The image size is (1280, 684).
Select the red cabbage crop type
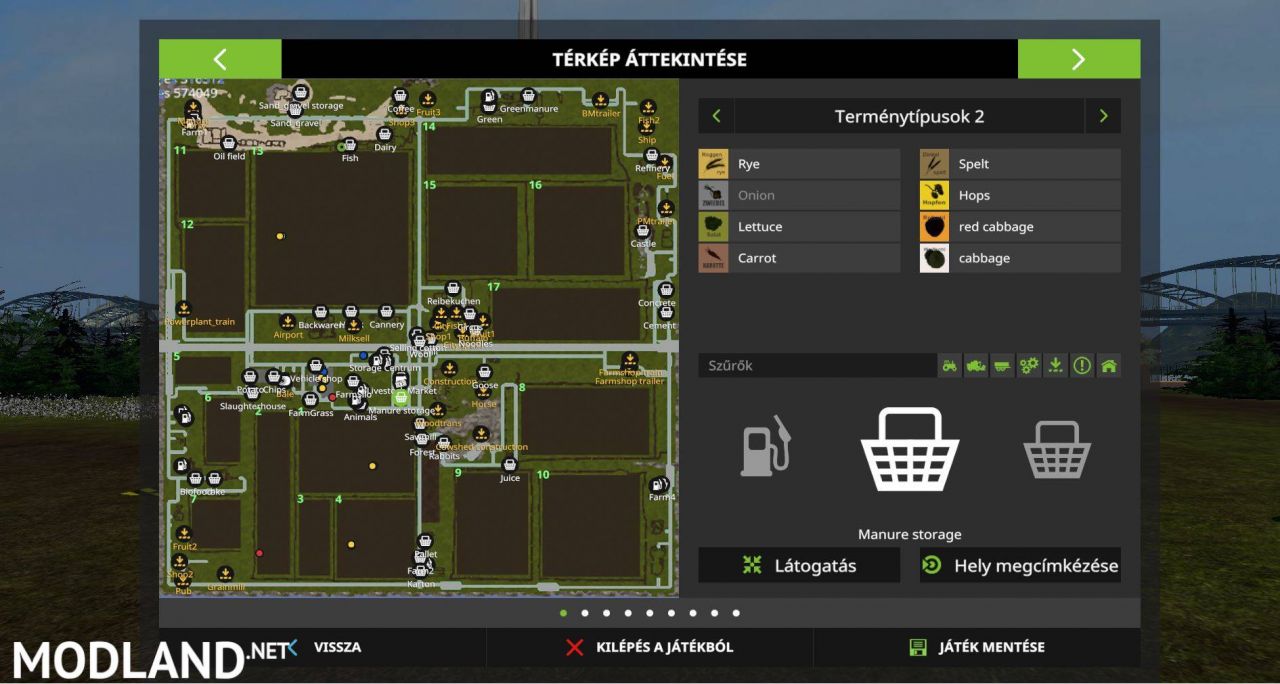[x=1020, y=227]
